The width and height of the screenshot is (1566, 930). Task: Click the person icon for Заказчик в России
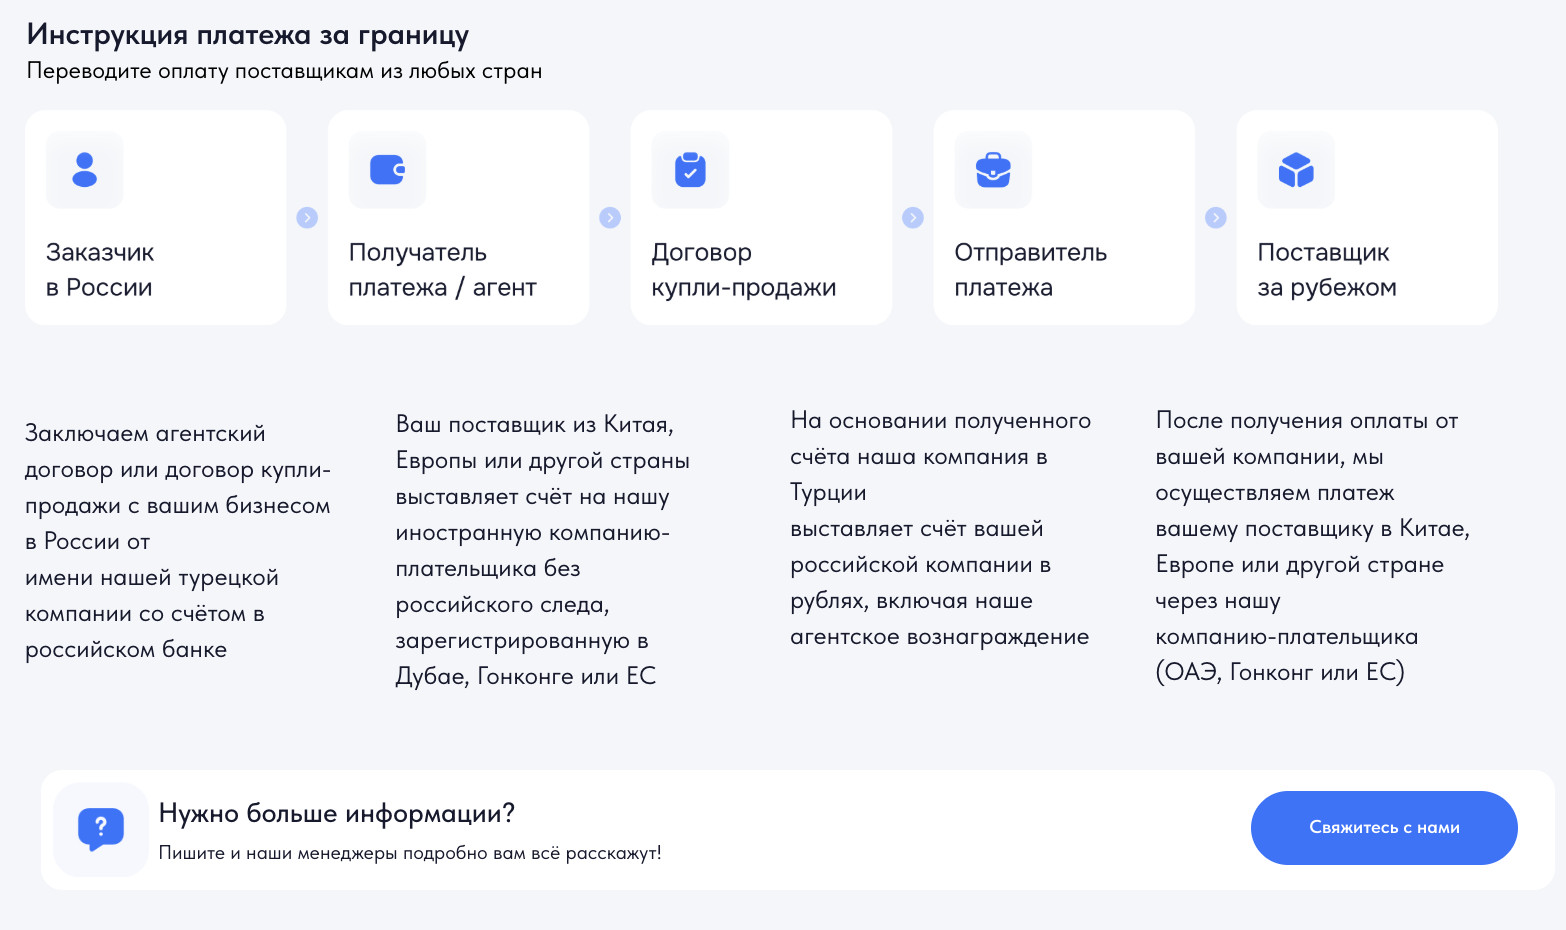pyautogui.click(x=85, y=170)
